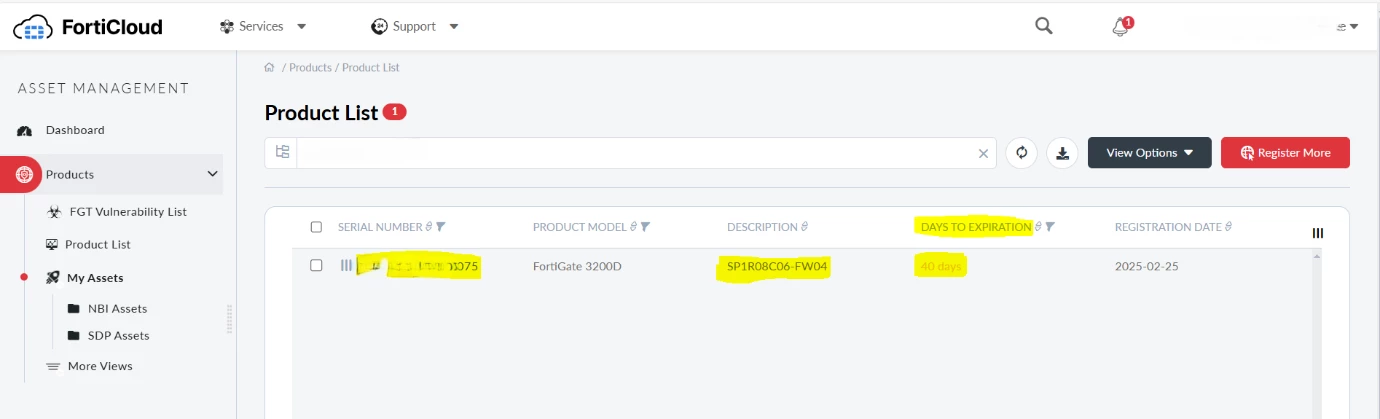Toggle the select-all header checkbox
Image resolution: width=1380 pixels, height=419 pixels.
(316, 227)
